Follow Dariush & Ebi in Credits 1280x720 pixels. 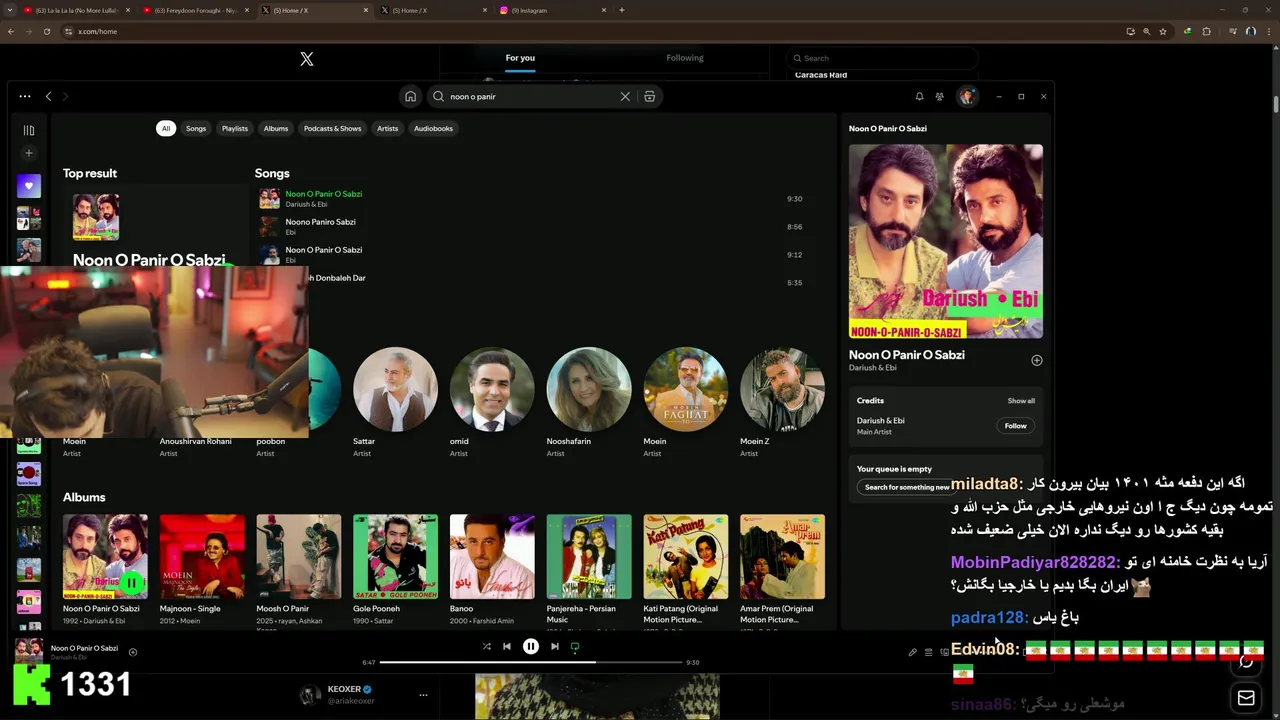(x=1015, y=426)
